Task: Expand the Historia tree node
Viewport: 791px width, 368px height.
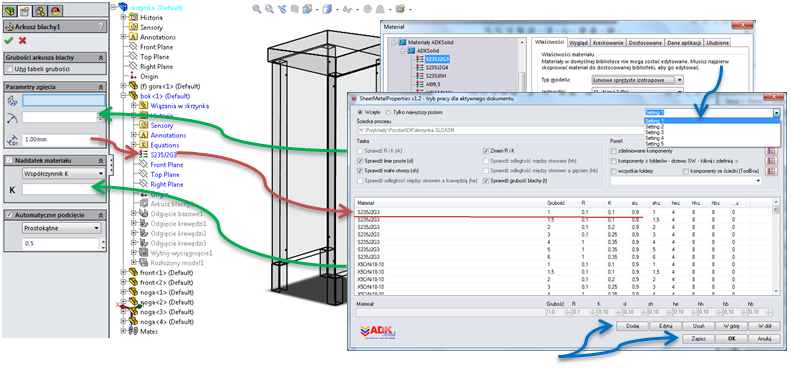Action: point(123,17)
